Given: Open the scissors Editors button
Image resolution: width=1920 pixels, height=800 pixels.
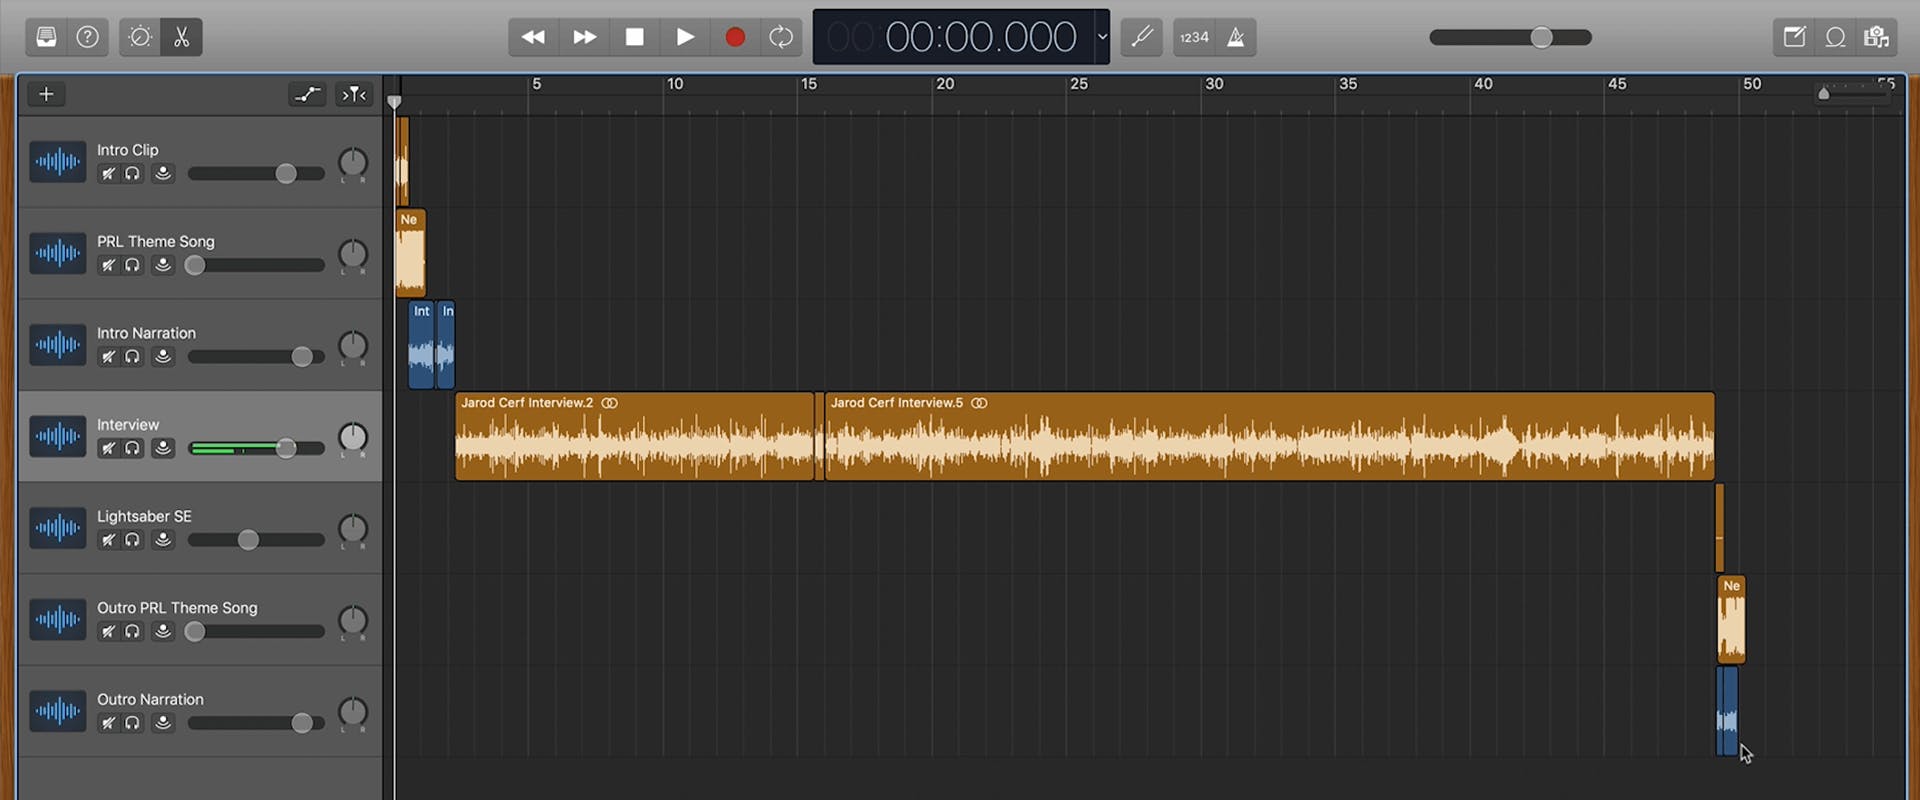Looking at the screenshot, I should tap(181, 37).
